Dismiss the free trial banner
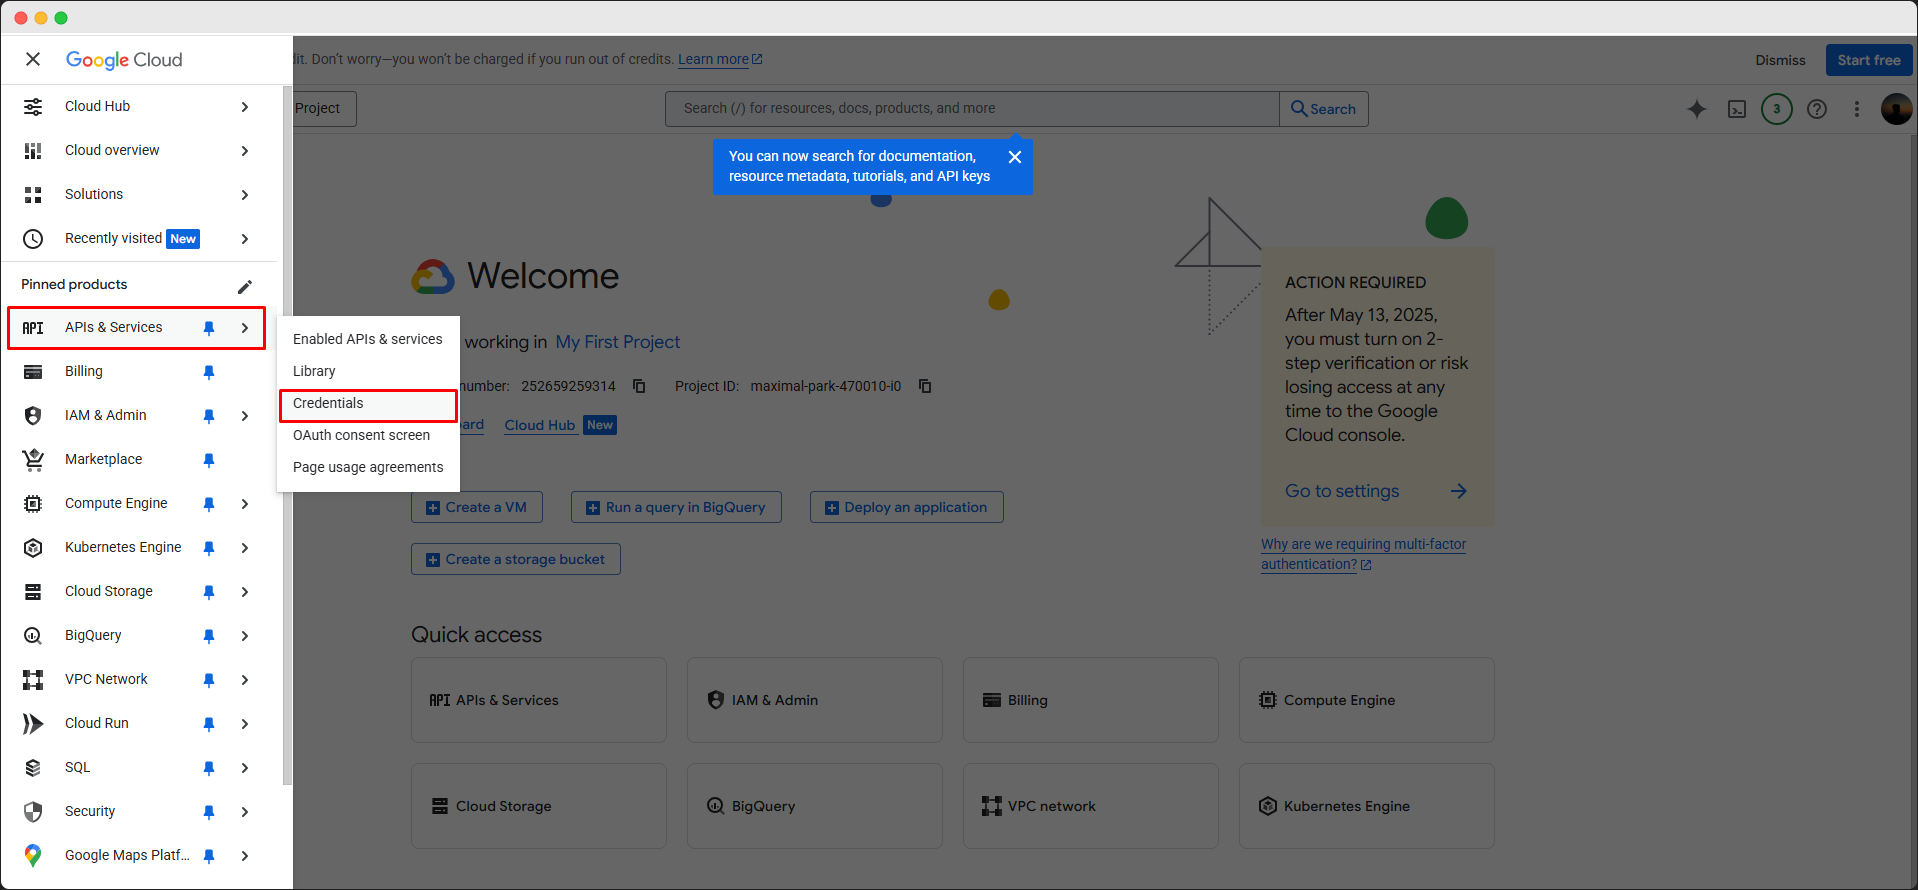Viewport: 1918px width, 890px height. point(1780,60)
